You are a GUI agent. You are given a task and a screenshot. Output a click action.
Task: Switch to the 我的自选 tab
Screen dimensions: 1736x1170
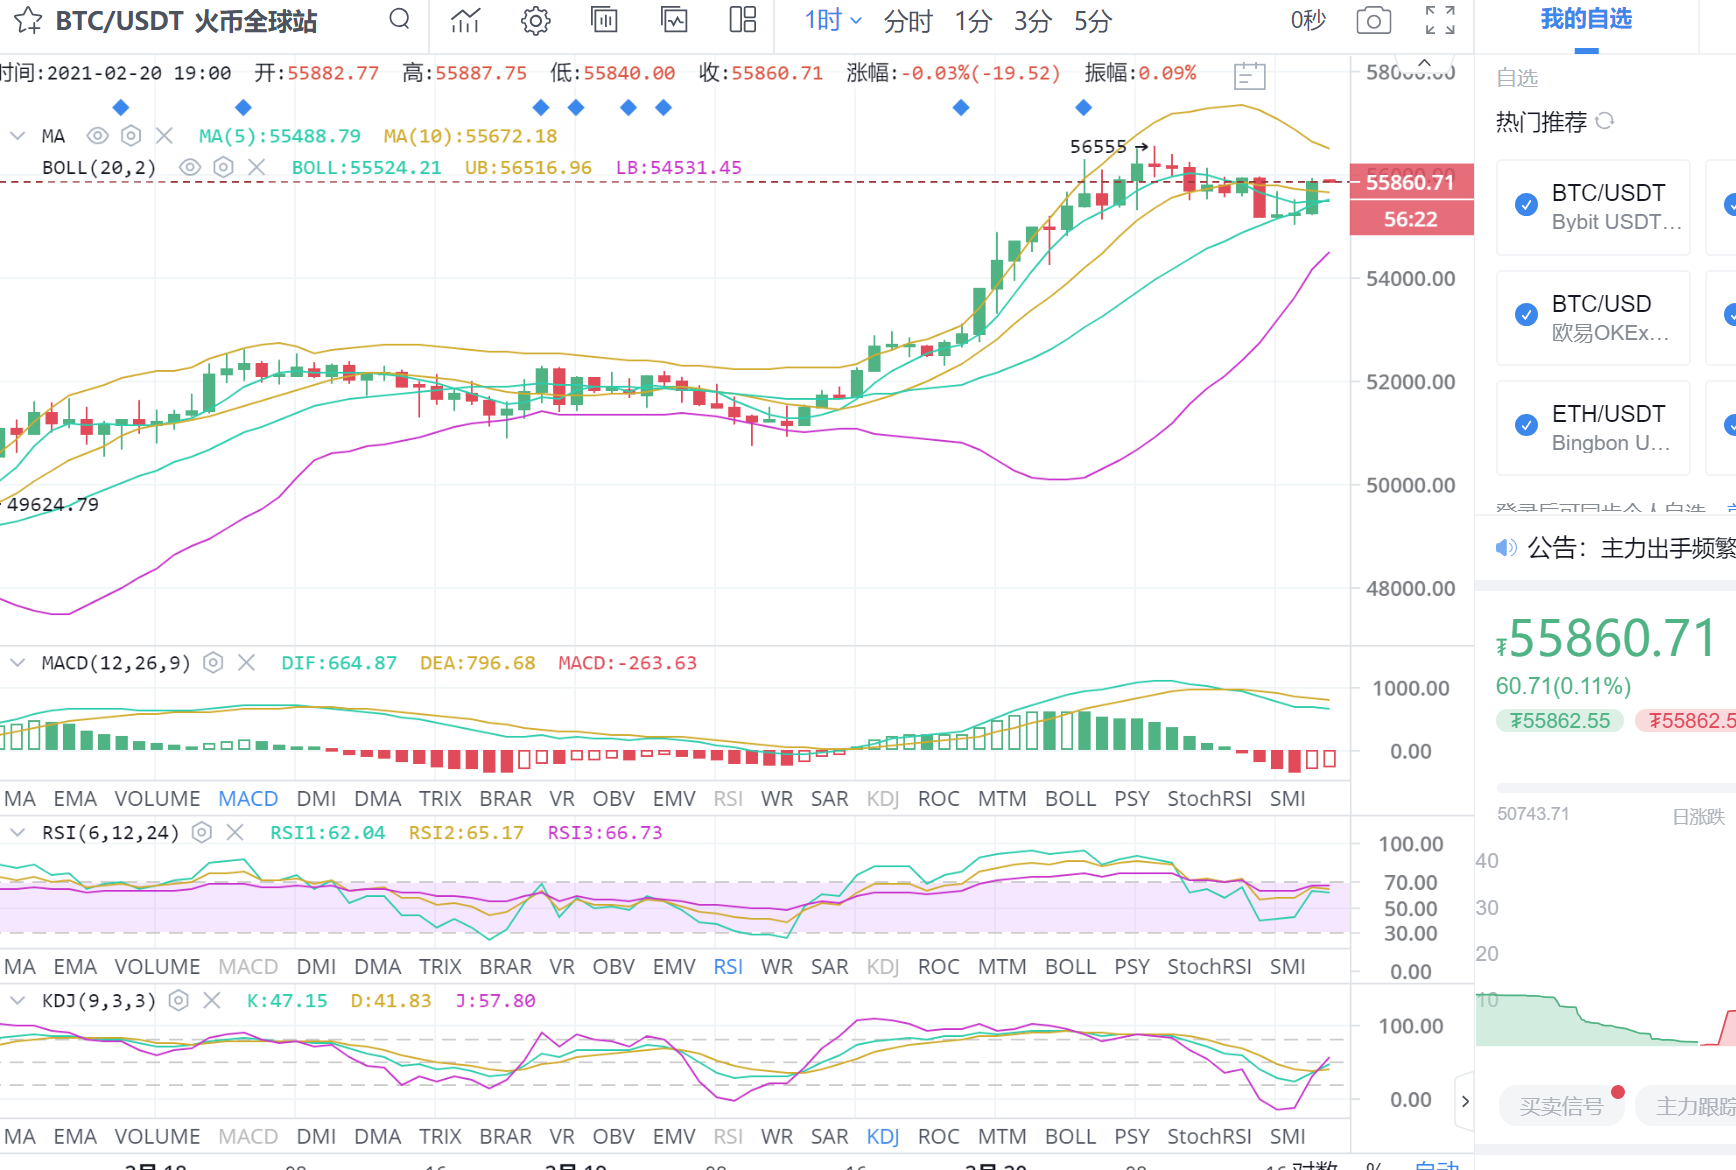point(1586,19)
